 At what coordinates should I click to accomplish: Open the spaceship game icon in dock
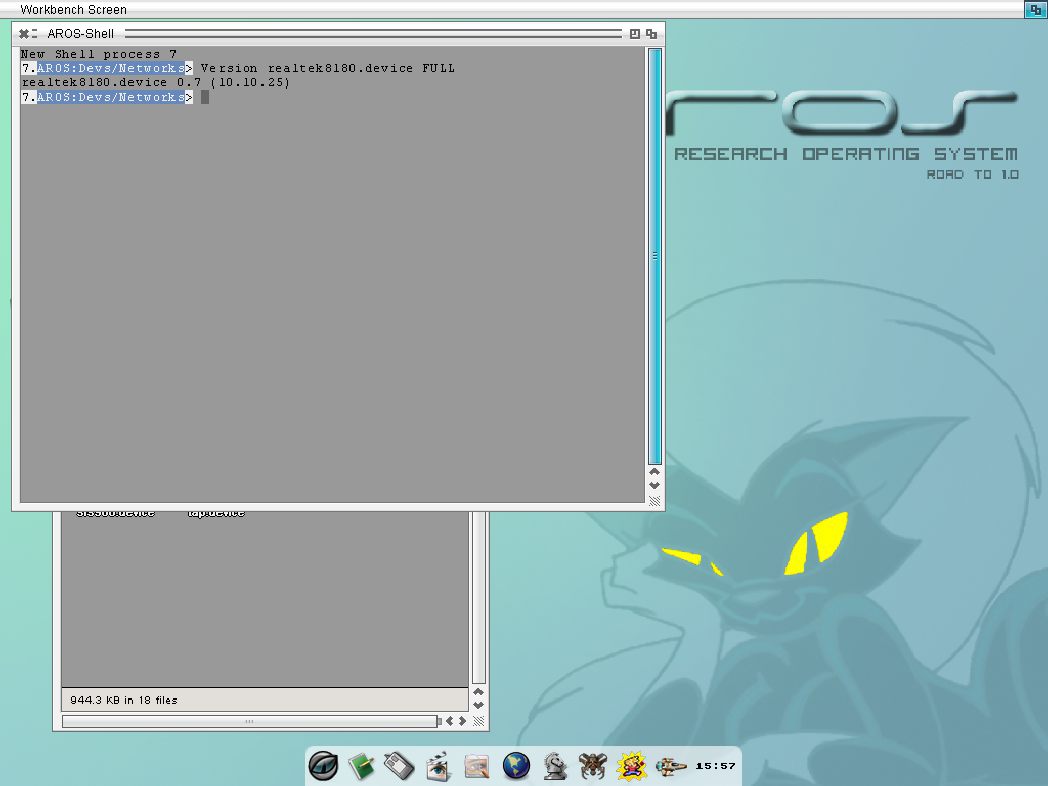(x=668, y=766)
